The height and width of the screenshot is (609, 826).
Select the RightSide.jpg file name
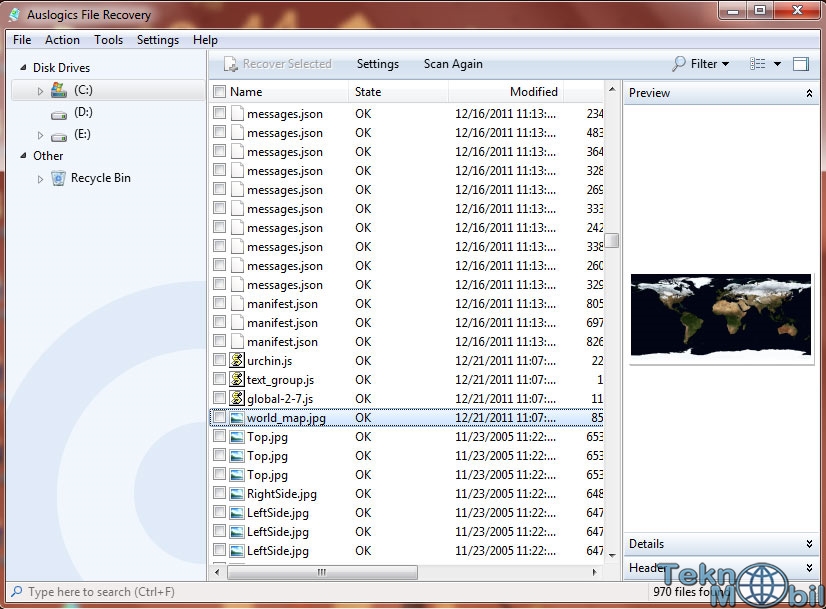click(282, 494)
